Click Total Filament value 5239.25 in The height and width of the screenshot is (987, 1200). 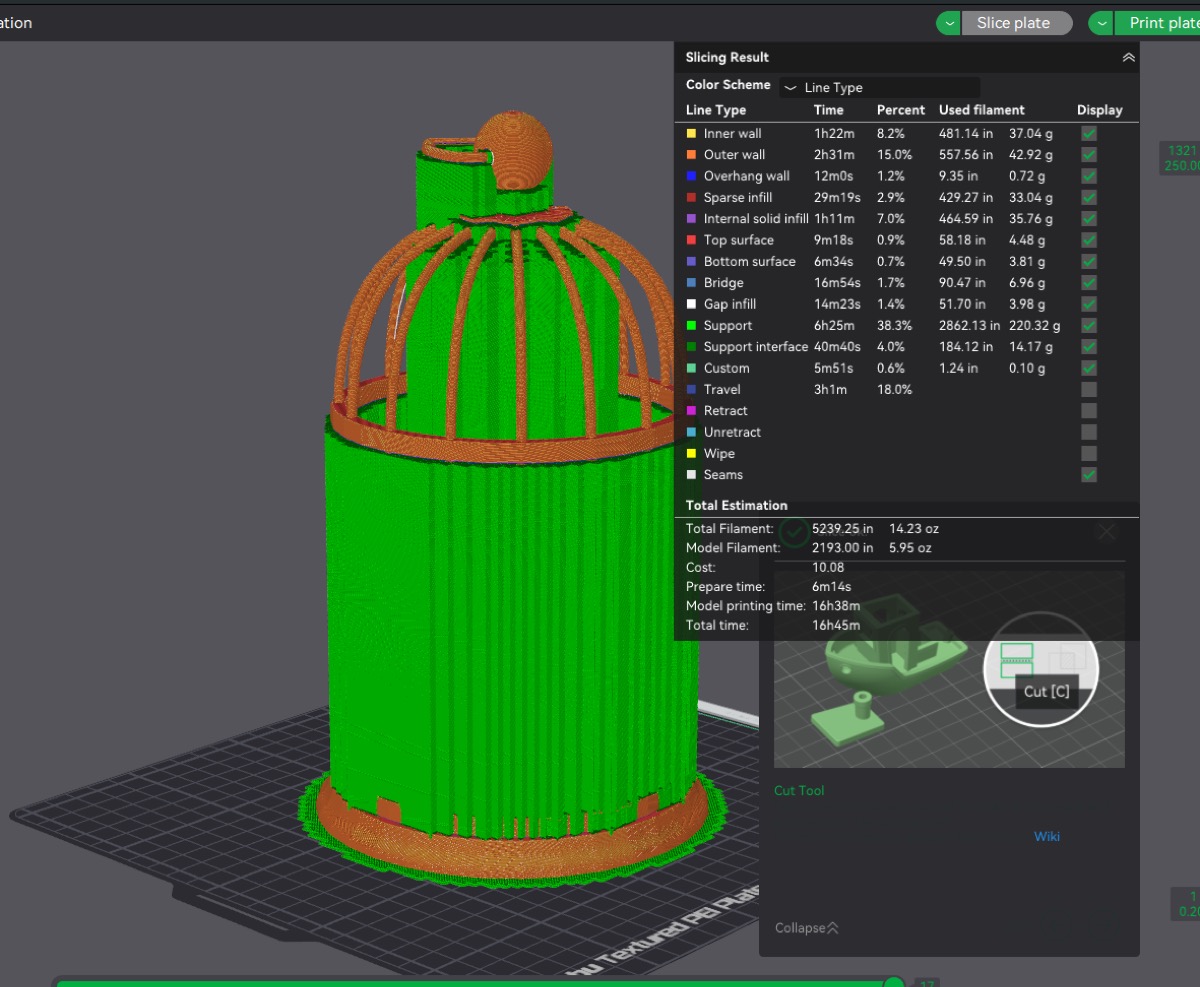(x=842, y=528)
